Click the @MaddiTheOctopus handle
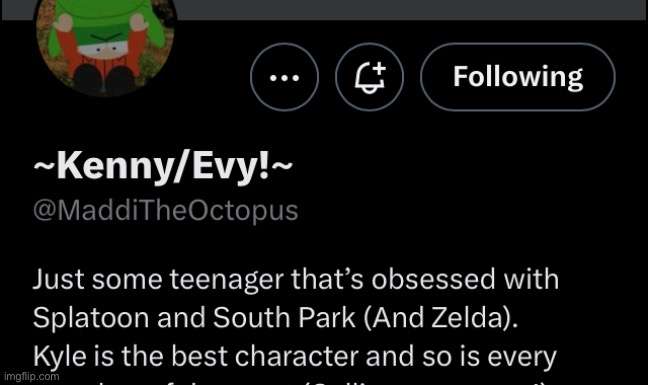The image size is (648, 385). click(x=165, y=211)
